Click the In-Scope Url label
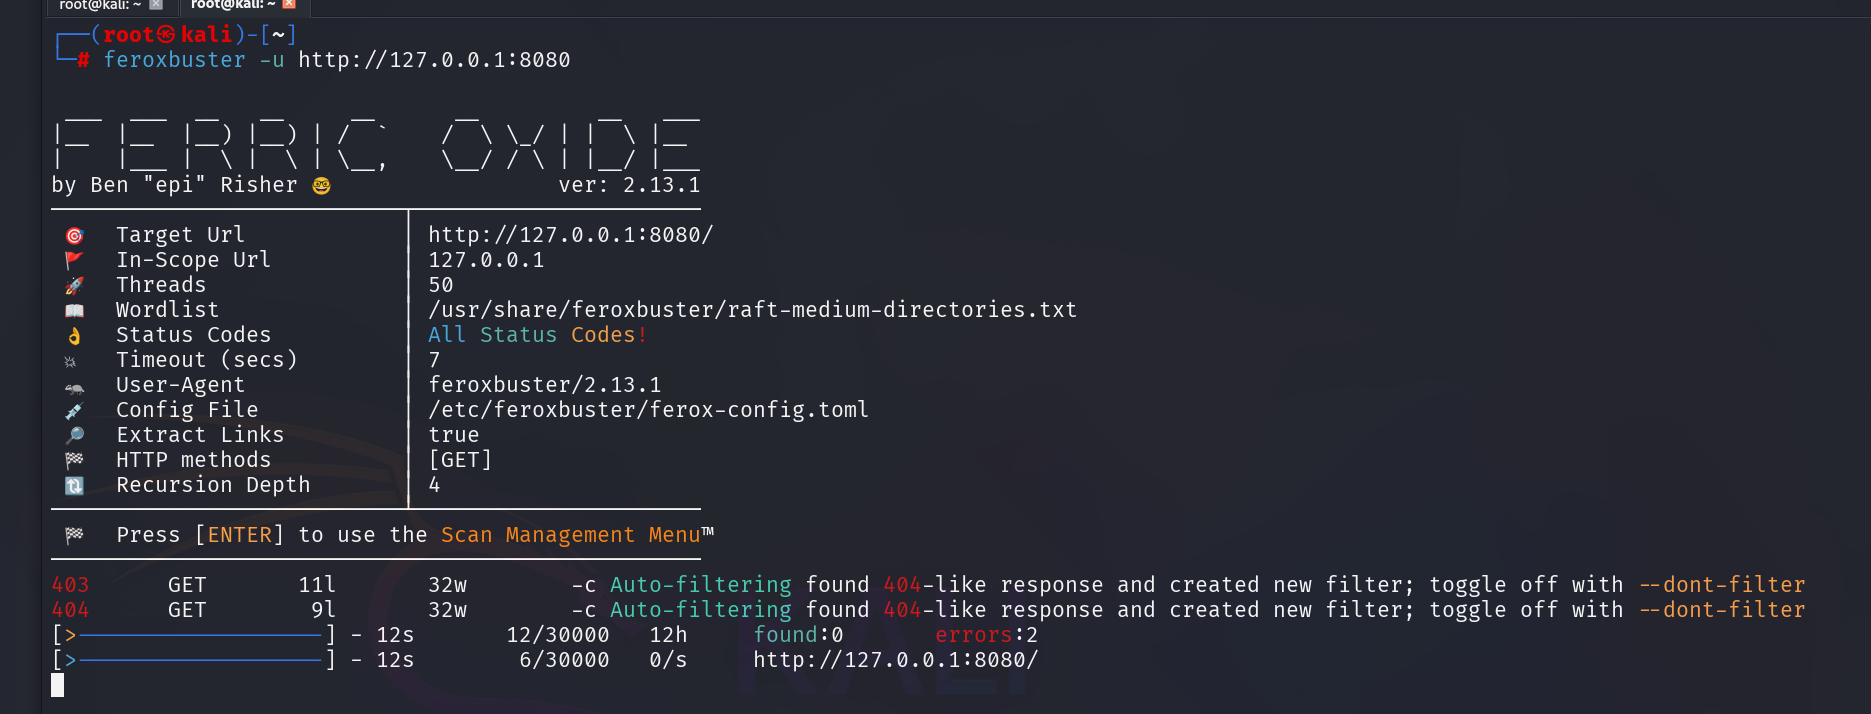 [193, 260]
